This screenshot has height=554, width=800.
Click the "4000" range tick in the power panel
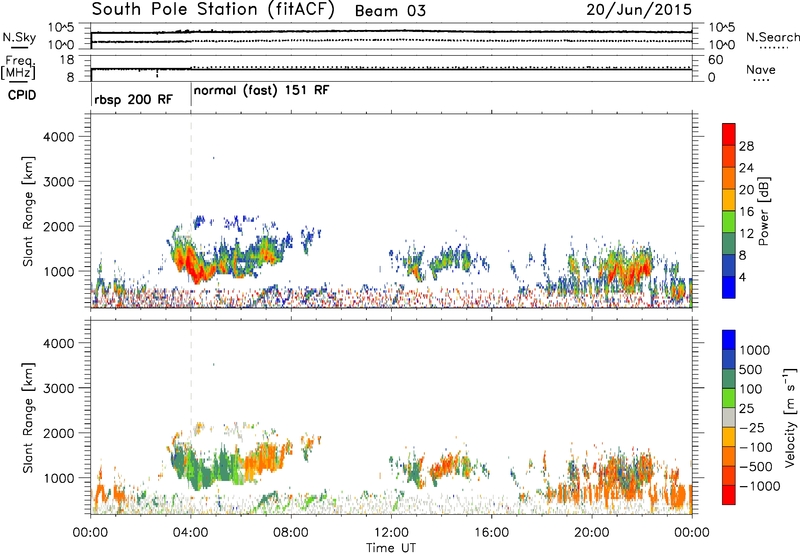click(x=58, y=137)
